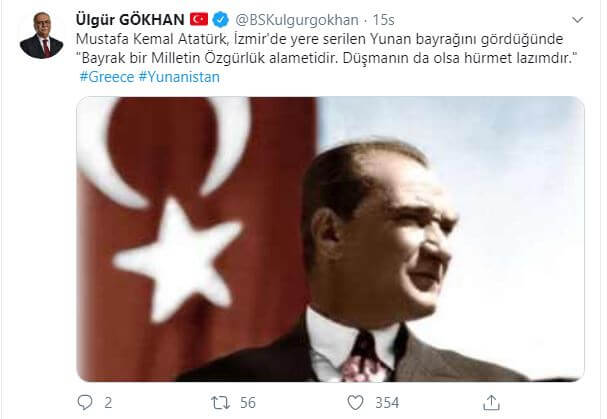
Task: Like the tweet with the heart icon
Action: [355, 403]
